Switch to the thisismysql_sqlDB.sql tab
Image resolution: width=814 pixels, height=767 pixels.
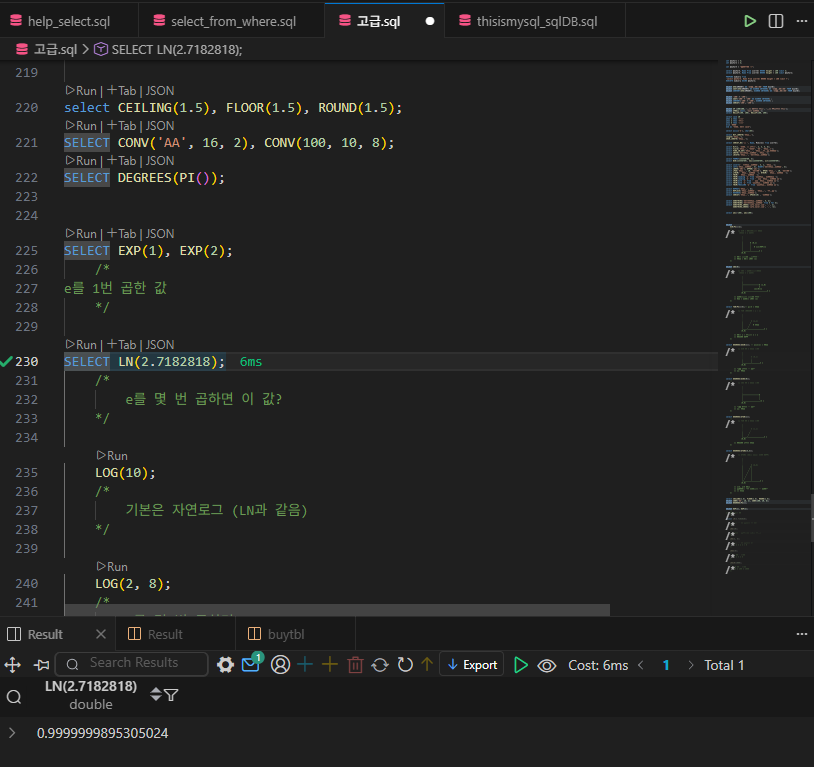pyautogui.click(x=535, y=21)
